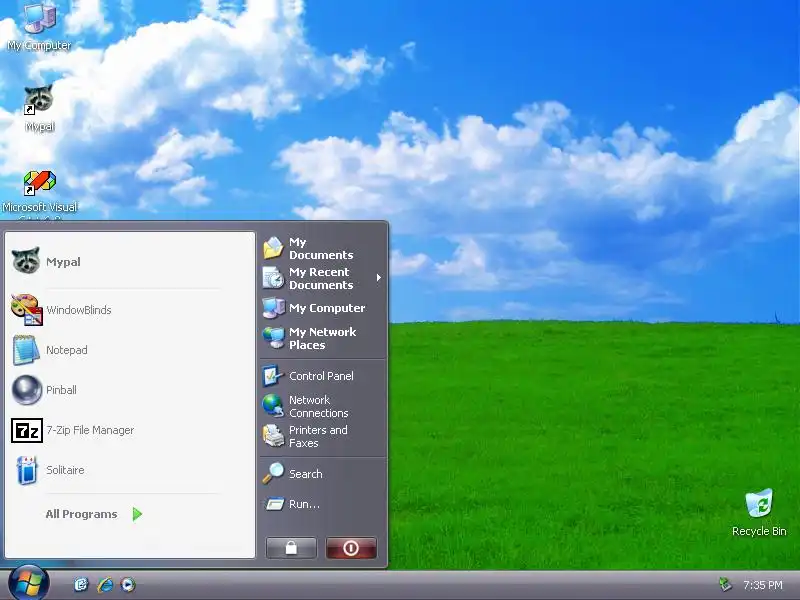Start Solitaire card icon
Viewport: 800px width, 600px height.
[x=27, y=470]
